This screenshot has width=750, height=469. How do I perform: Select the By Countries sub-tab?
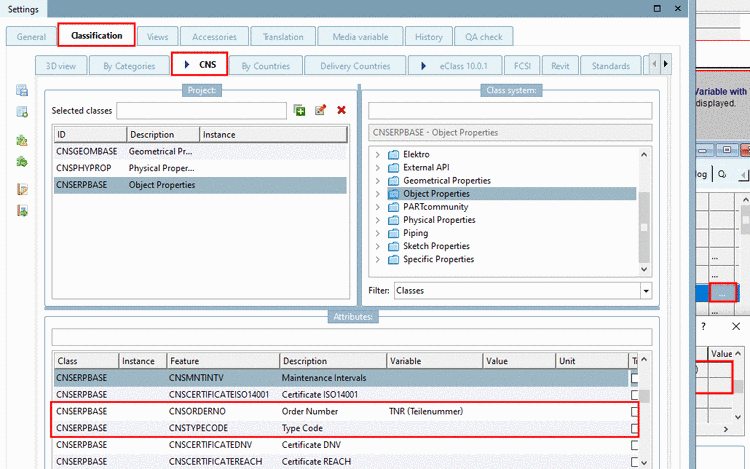265,66
